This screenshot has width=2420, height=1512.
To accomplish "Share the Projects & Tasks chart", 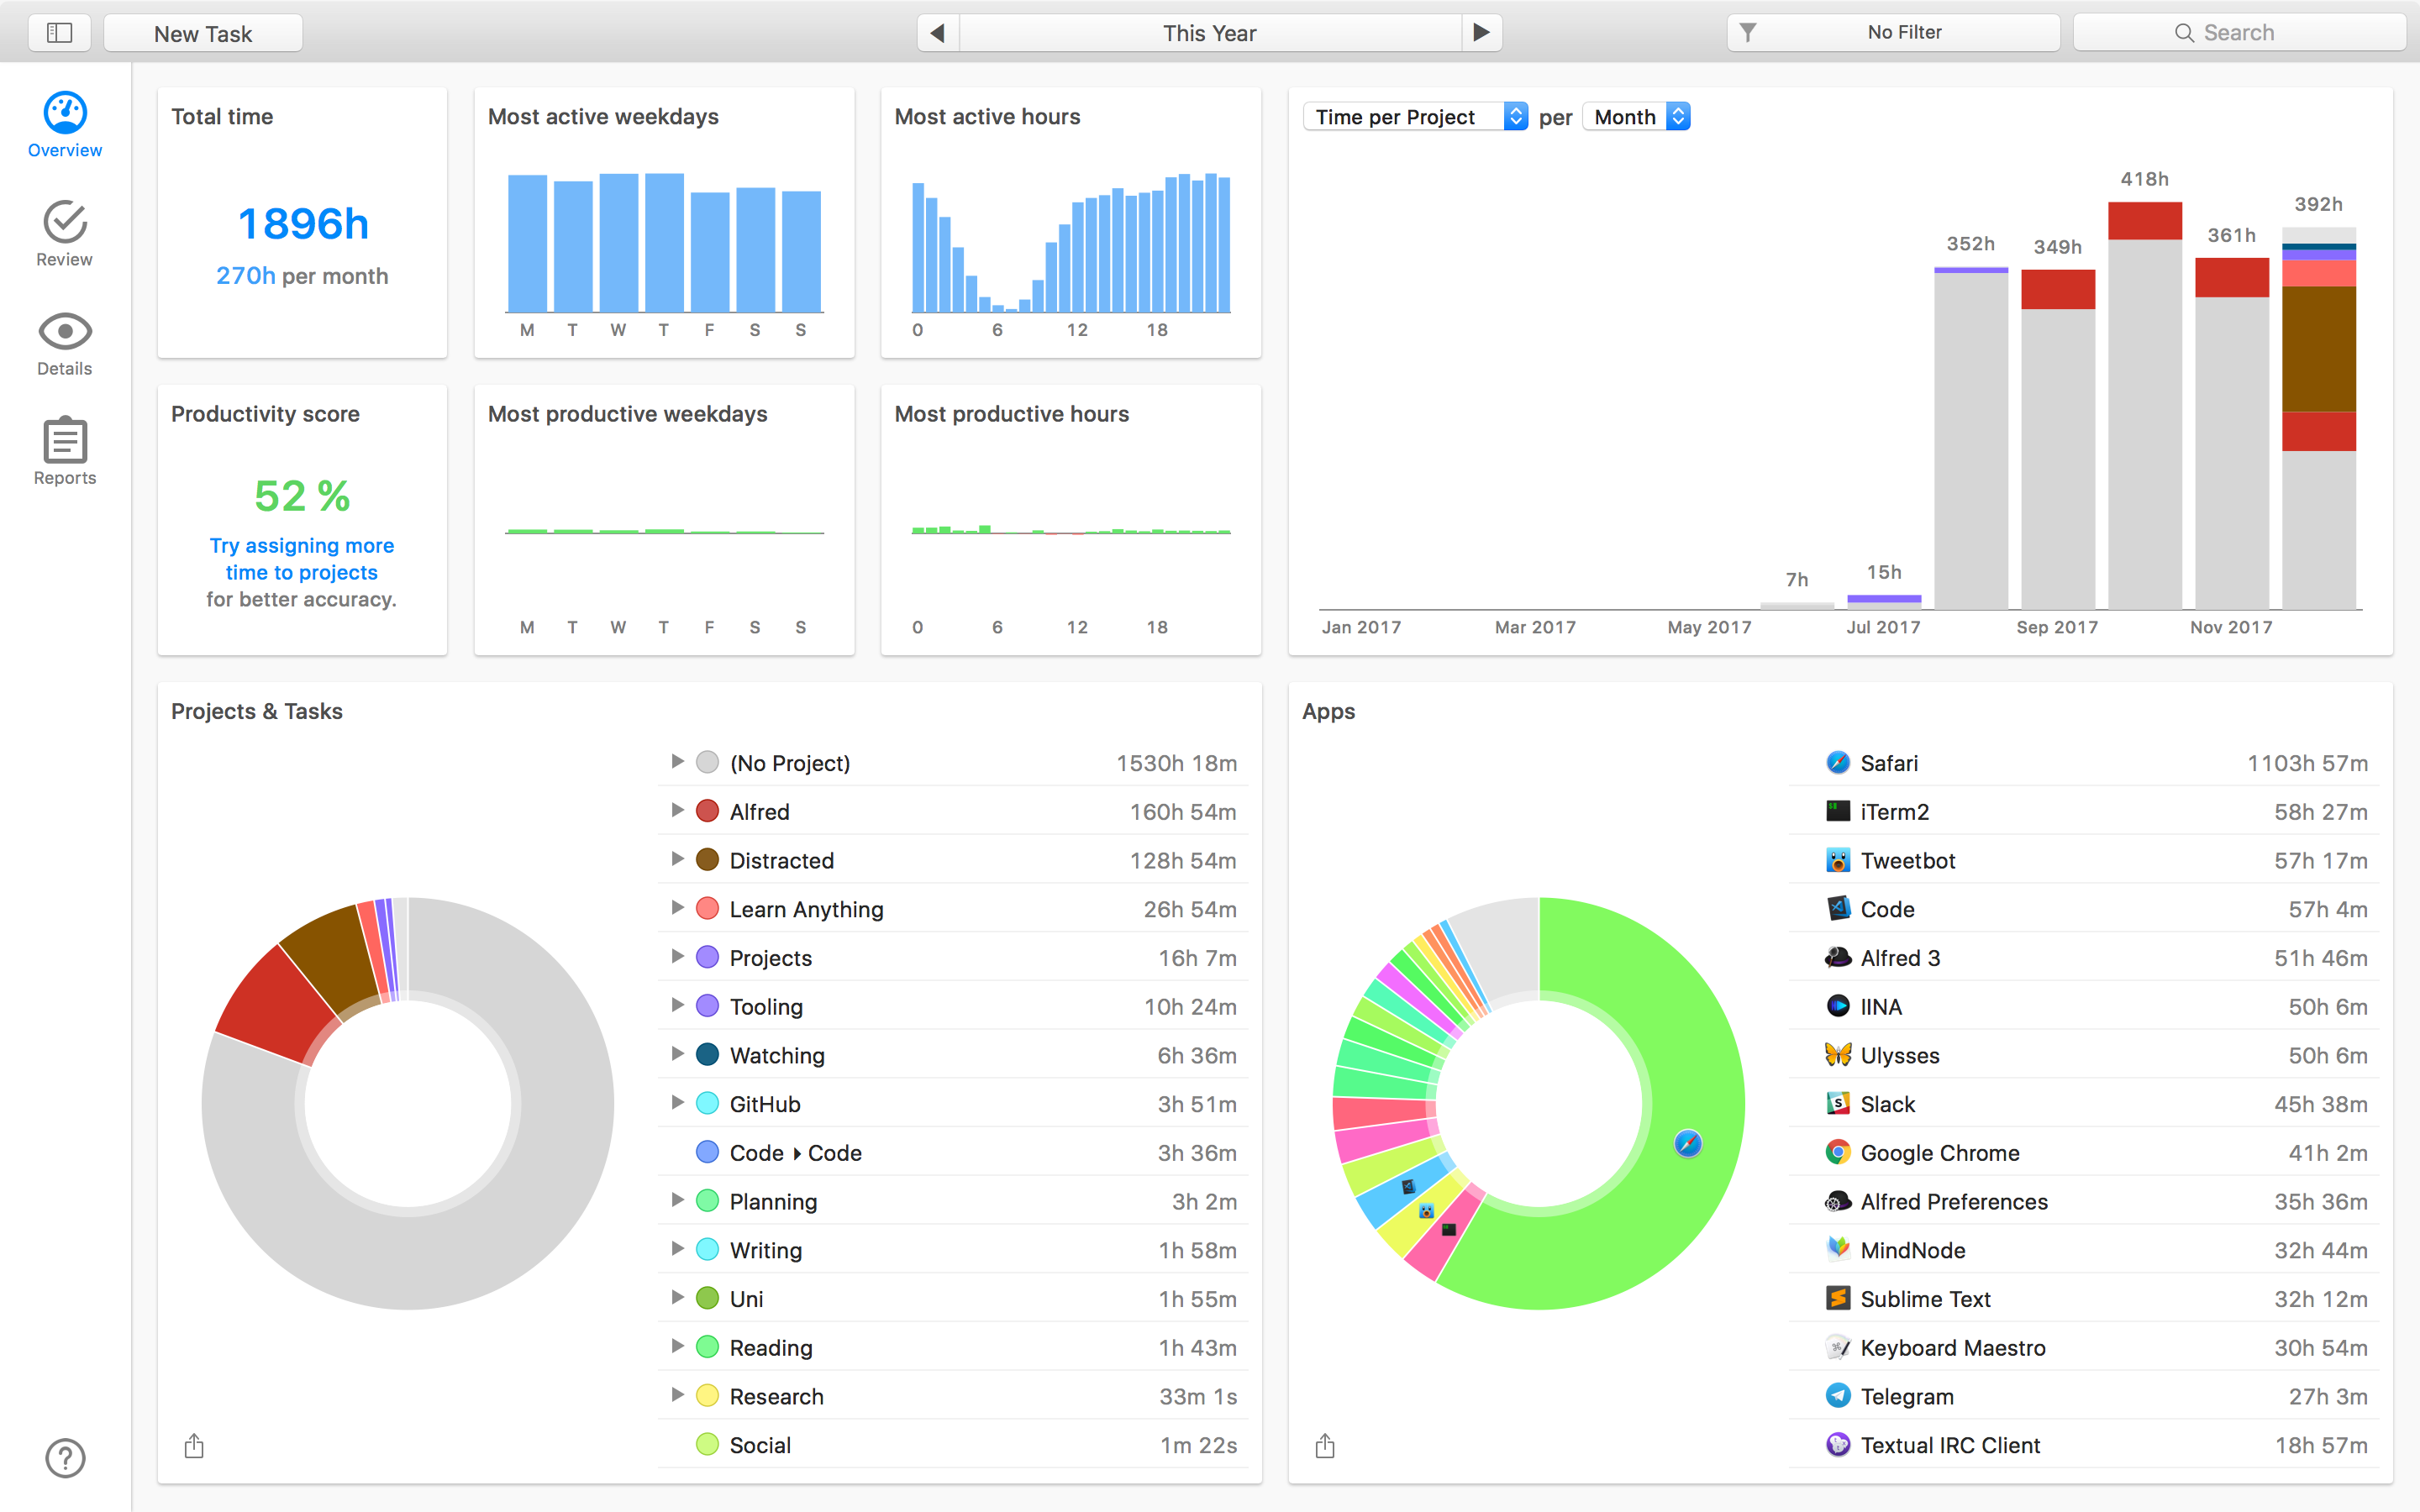I will pyautogui.click(x=194, y=1445).
